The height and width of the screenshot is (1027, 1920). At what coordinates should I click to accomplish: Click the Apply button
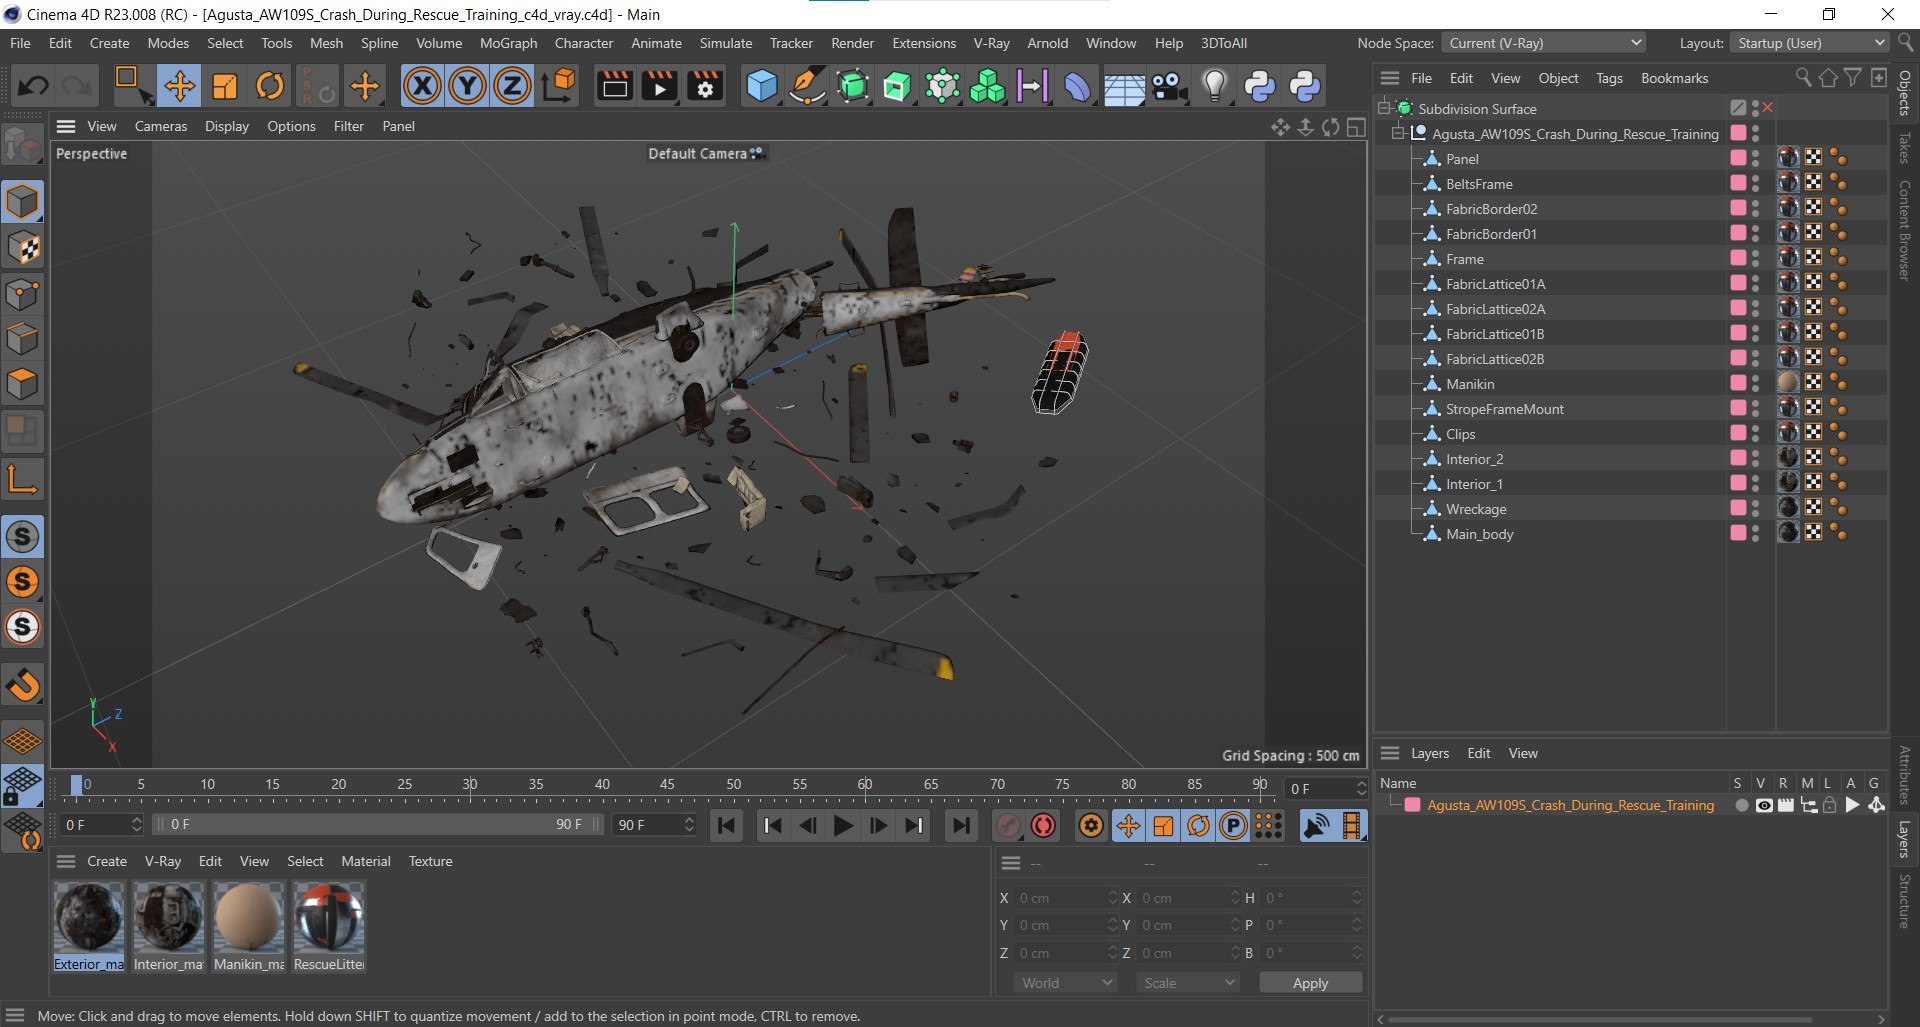point(1310,983)
